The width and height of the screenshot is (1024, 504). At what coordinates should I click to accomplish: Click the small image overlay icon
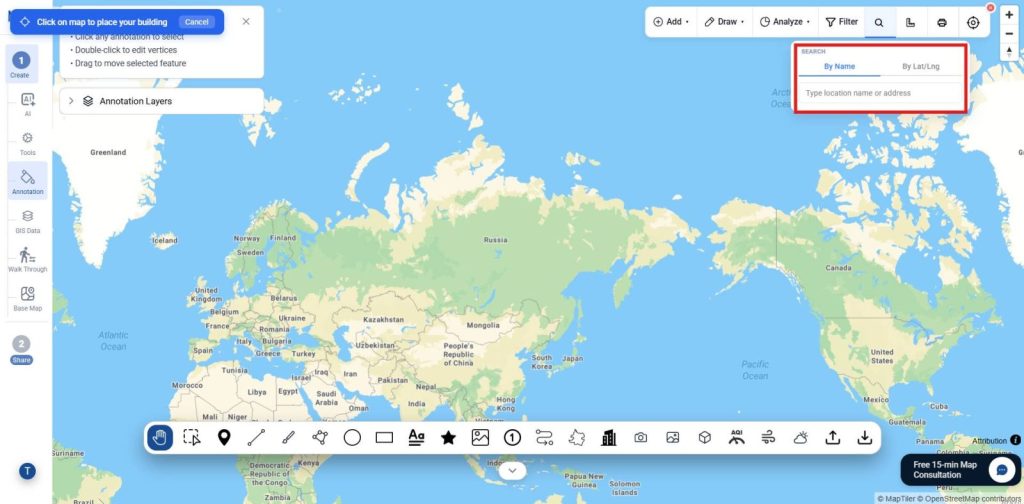pyautogui.click(x=673, y=437)
